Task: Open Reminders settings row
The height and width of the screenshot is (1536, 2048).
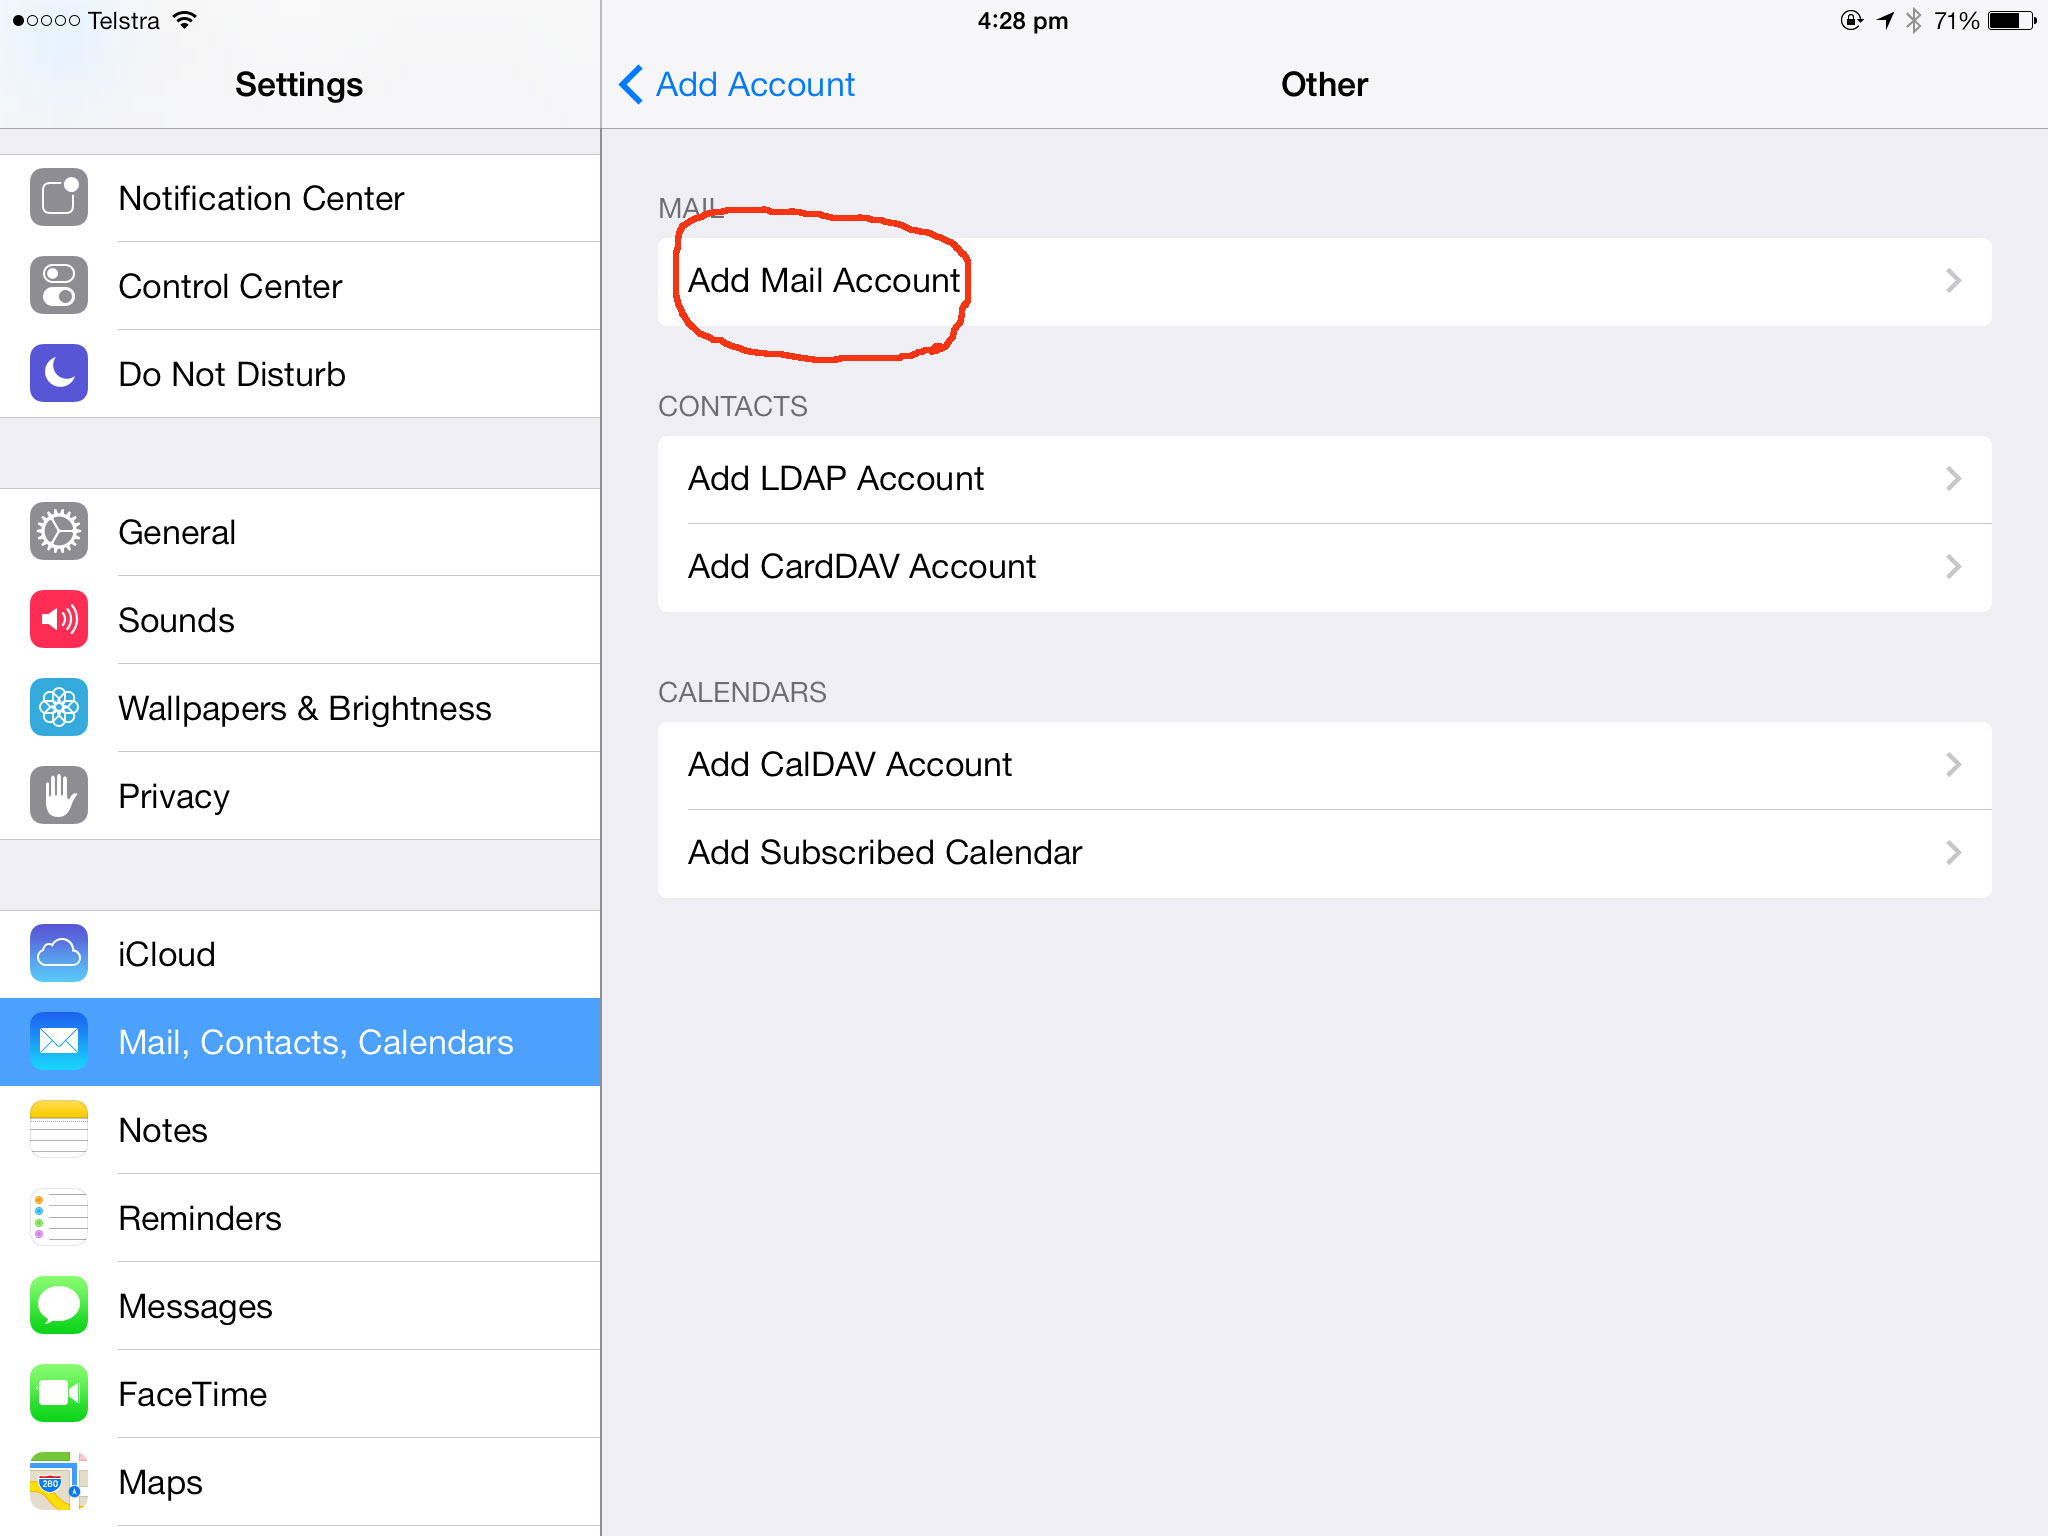Action: [x=300, y=1218]
